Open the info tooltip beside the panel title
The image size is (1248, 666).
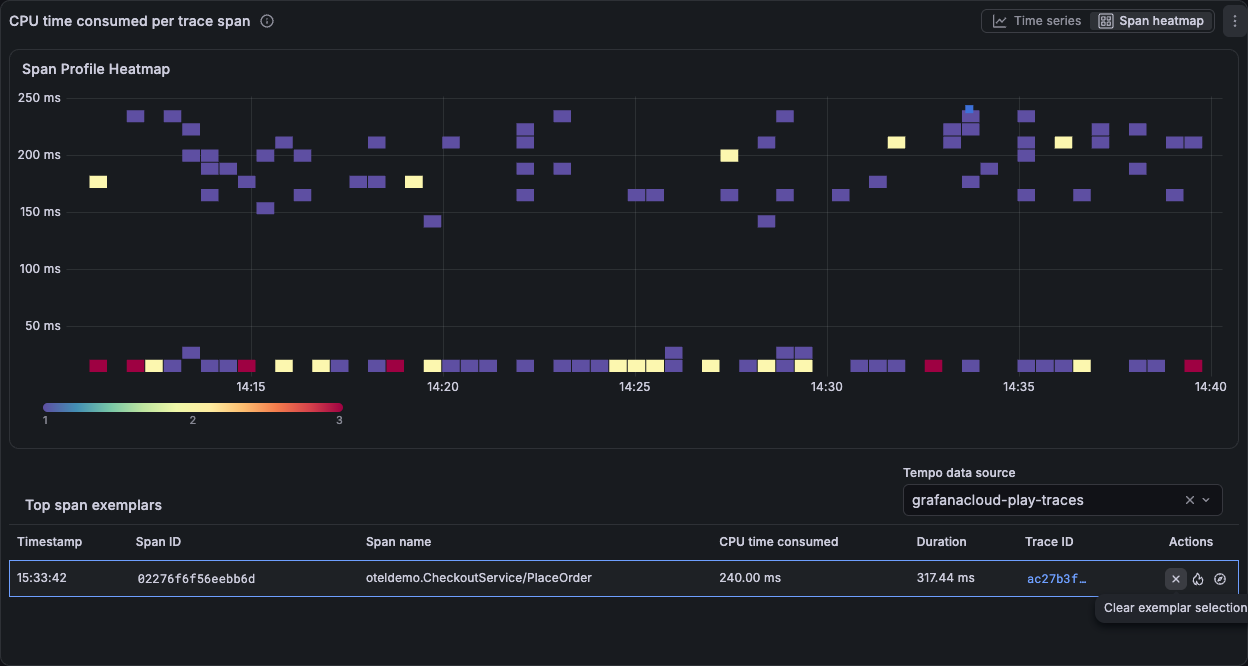click(x=267, y=21)
